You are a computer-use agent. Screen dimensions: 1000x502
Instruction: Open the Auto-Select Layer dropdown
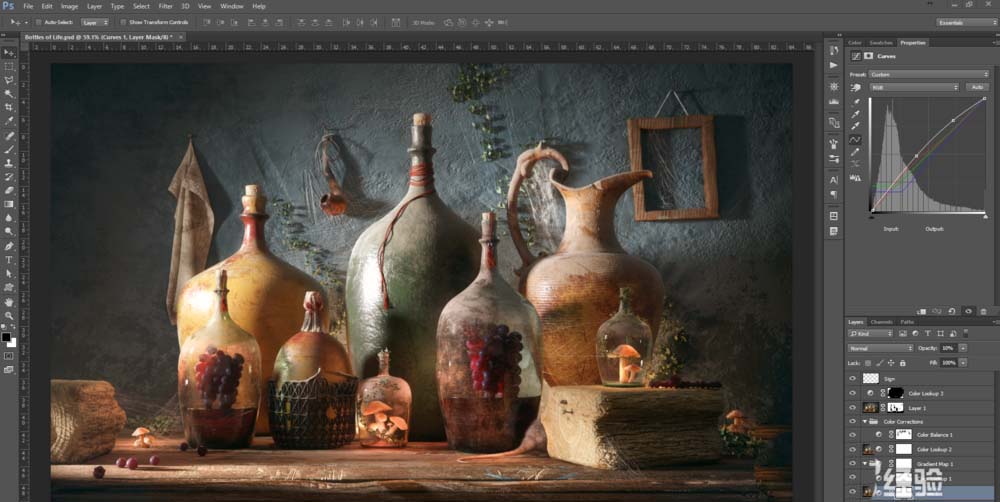[95, 22]
